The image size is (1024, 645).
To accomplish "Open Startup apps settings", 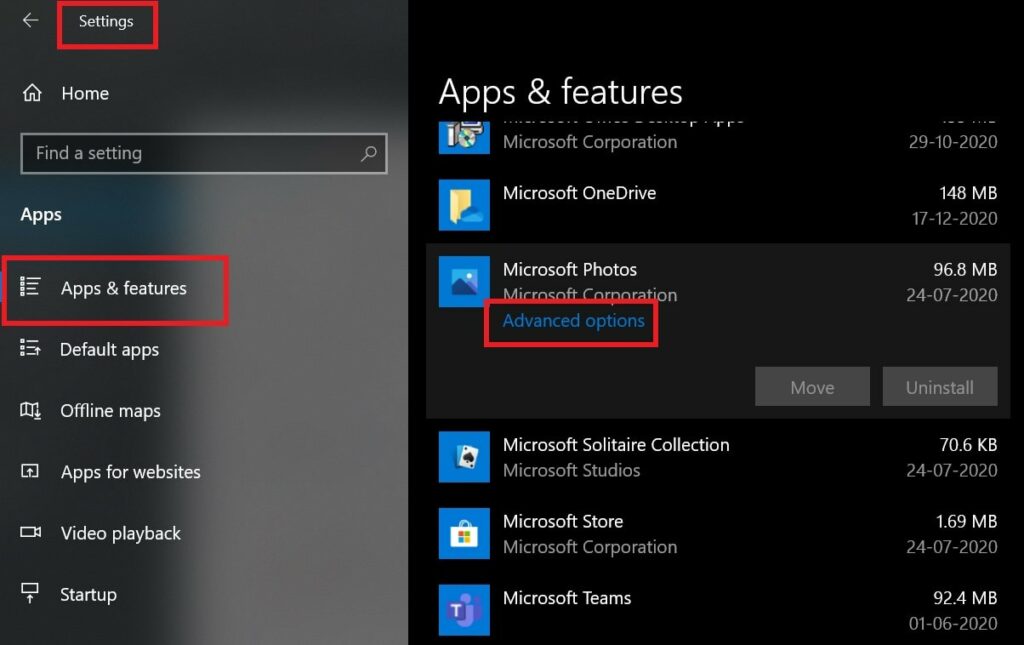I will point(88,594).
